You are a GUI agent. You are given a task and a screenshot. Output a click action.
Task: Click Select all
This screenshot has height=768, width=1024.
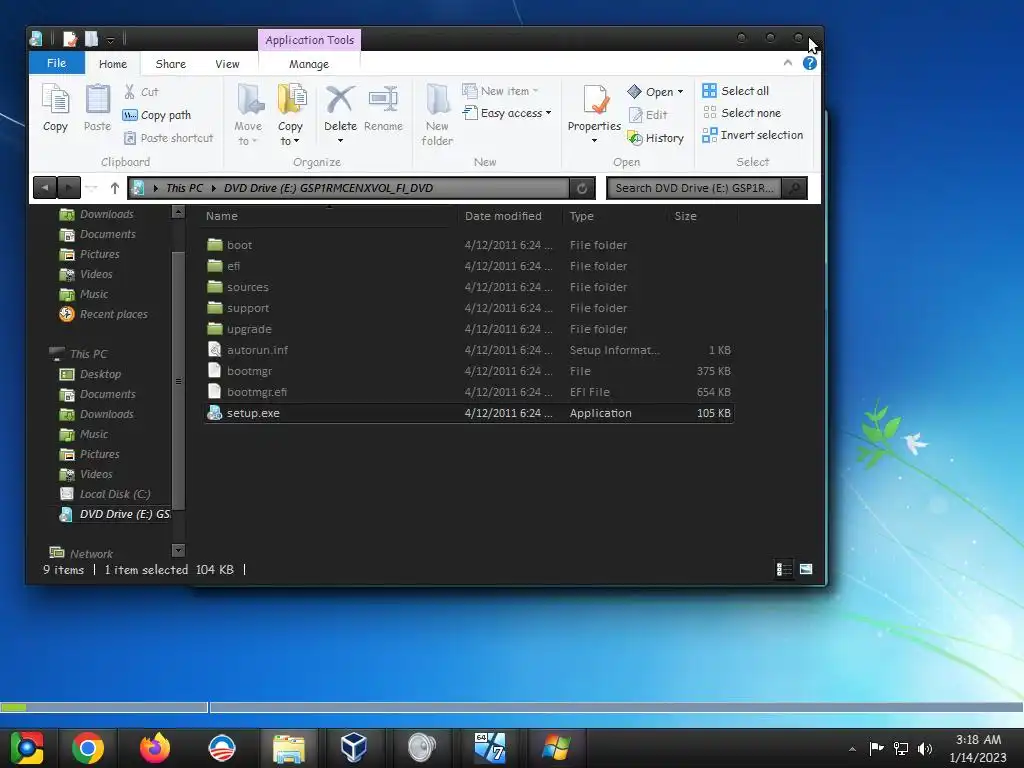pos(736,91)
